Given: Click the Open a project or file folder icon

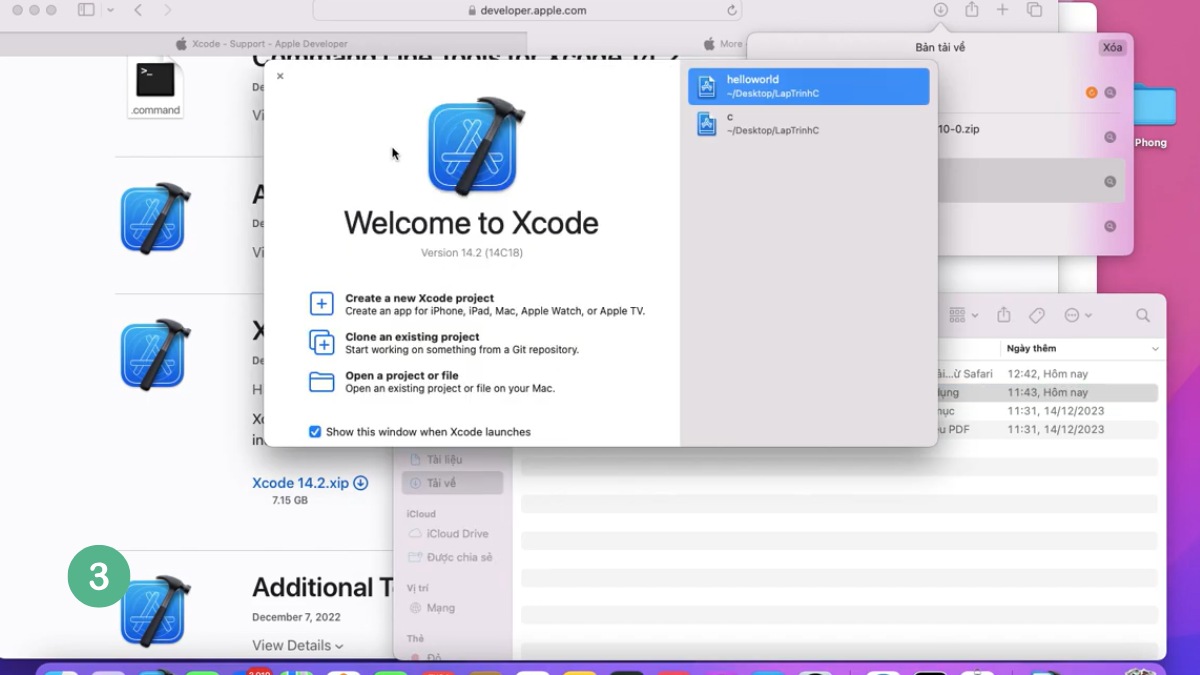Looking at the screenshot, I should pos(321,382).
